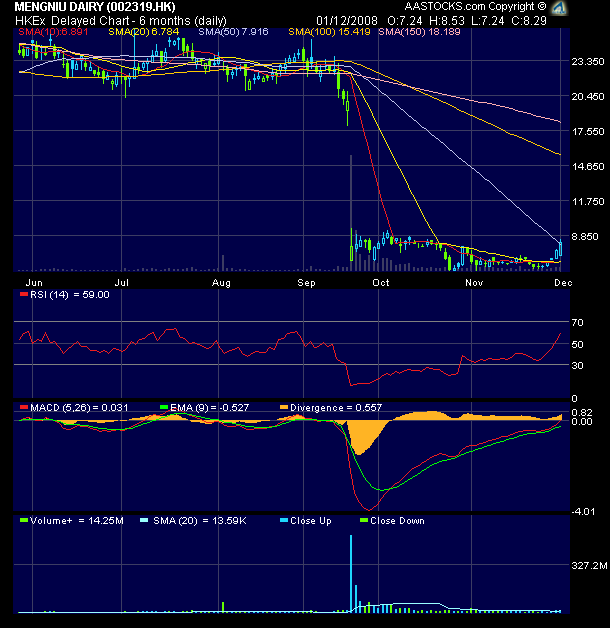
Task: Click the red SMA(10) legend marker
Action: 22,32
